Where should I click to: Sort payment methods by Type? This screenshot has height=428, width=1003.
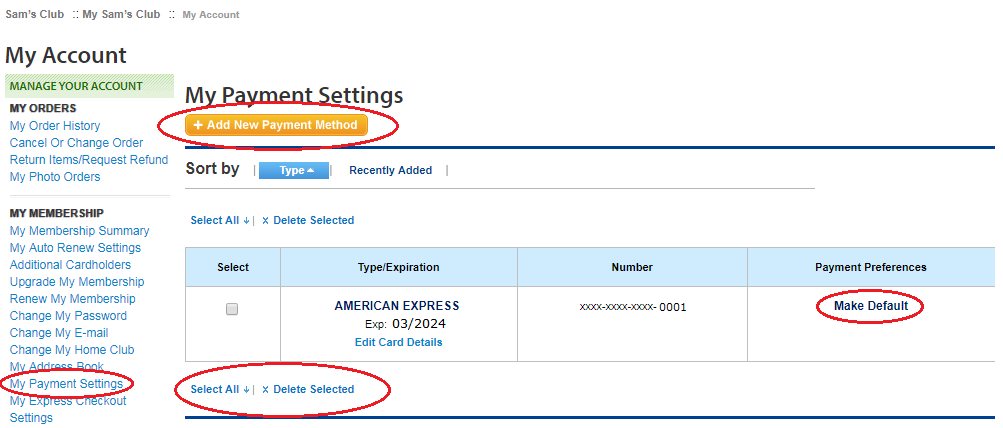click(x=293, y=170)
